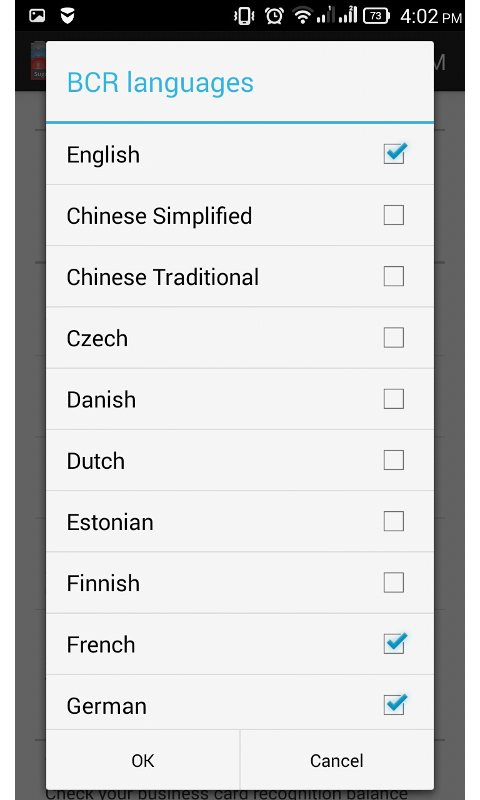This screenshot has width=480, height=800.
Task: Tick the Dutch checkbox
Action: click(x=394, y=460)
